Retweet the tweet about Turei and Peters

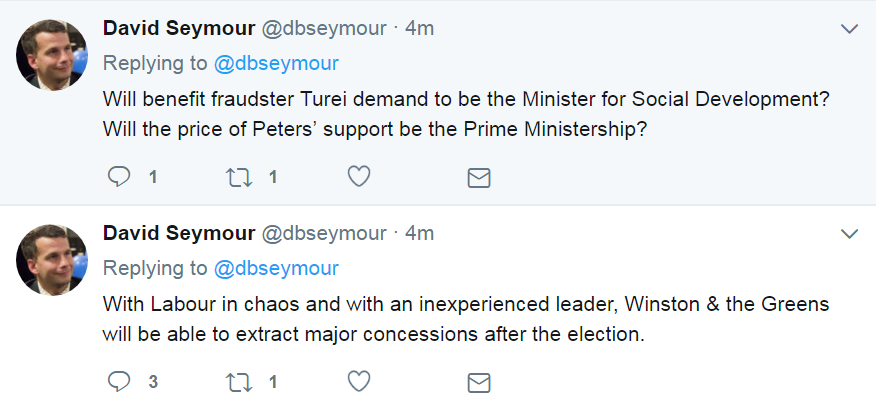pyautogui.click(x=239, y=177)
